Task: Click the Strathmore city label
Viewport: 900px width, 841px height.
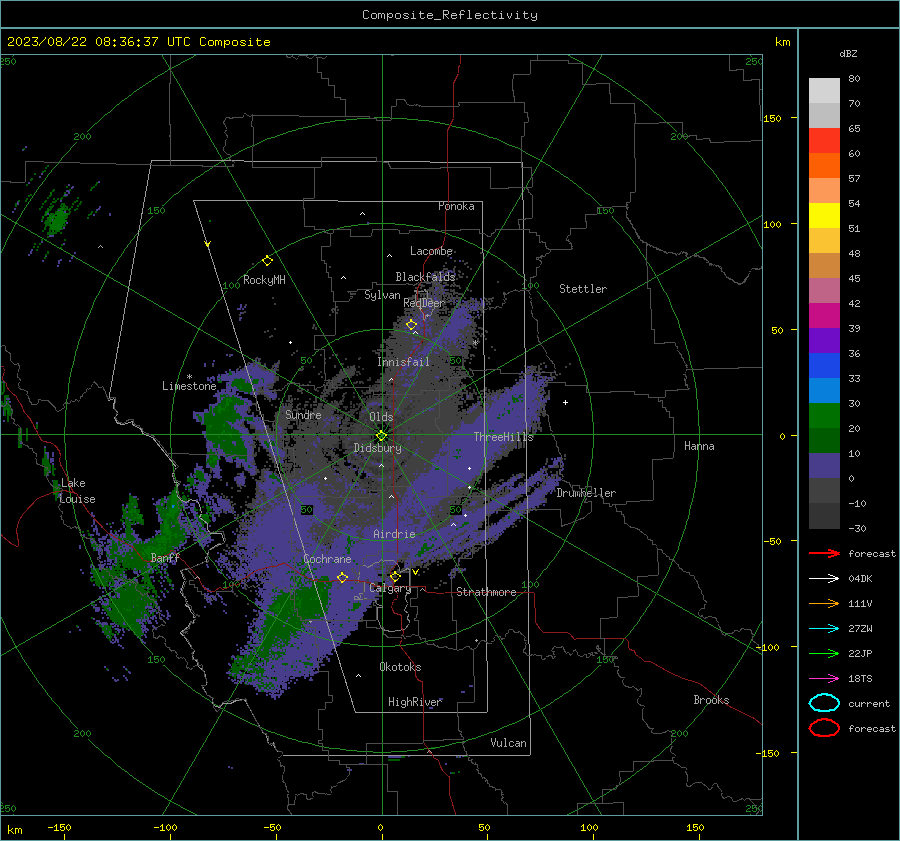Action: click(x=486, y=592)
